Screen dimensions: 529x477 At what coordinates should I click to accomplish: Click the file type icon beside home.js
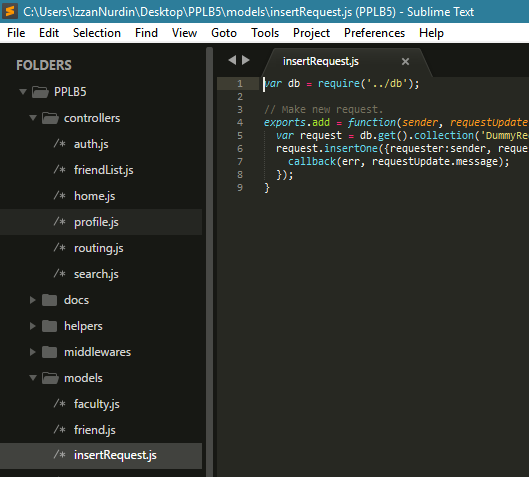click(60, 196)
